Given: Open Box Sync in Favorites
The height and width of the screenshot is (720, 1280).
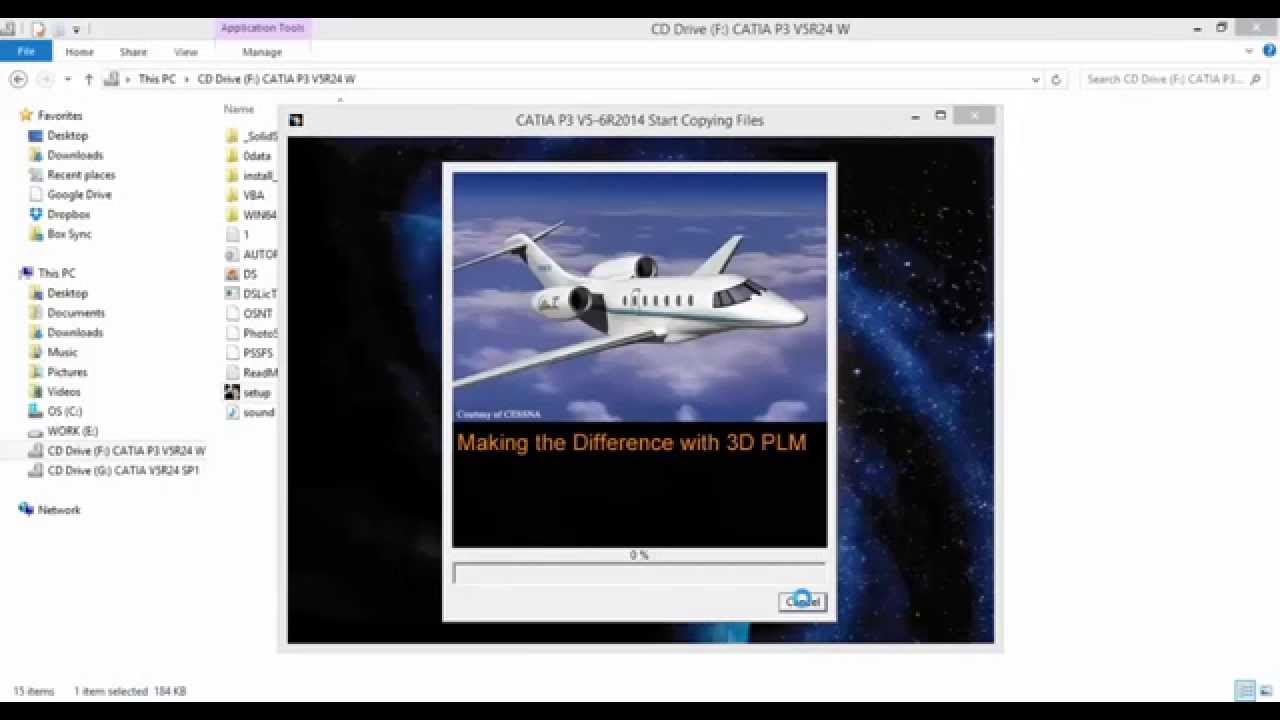Looking at the screenshot, I should (69, 234).
